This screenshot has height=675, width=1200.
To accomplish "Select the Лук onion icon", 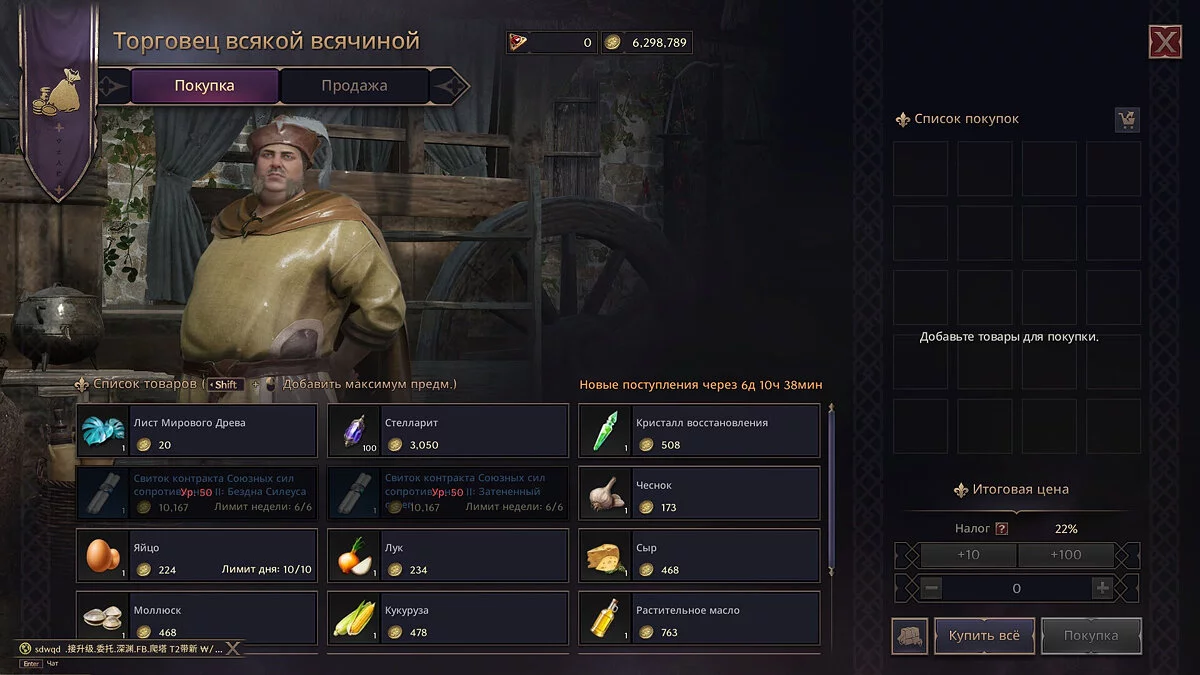I will (x=353, y=555).
